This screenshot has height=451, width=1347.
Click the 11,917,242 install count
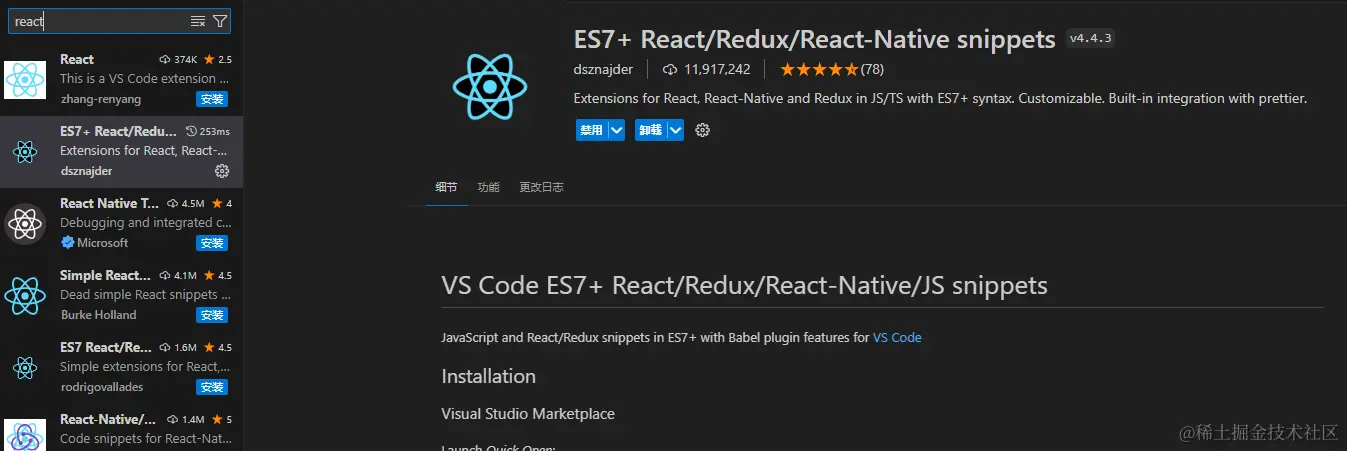(x=706, y=69)
